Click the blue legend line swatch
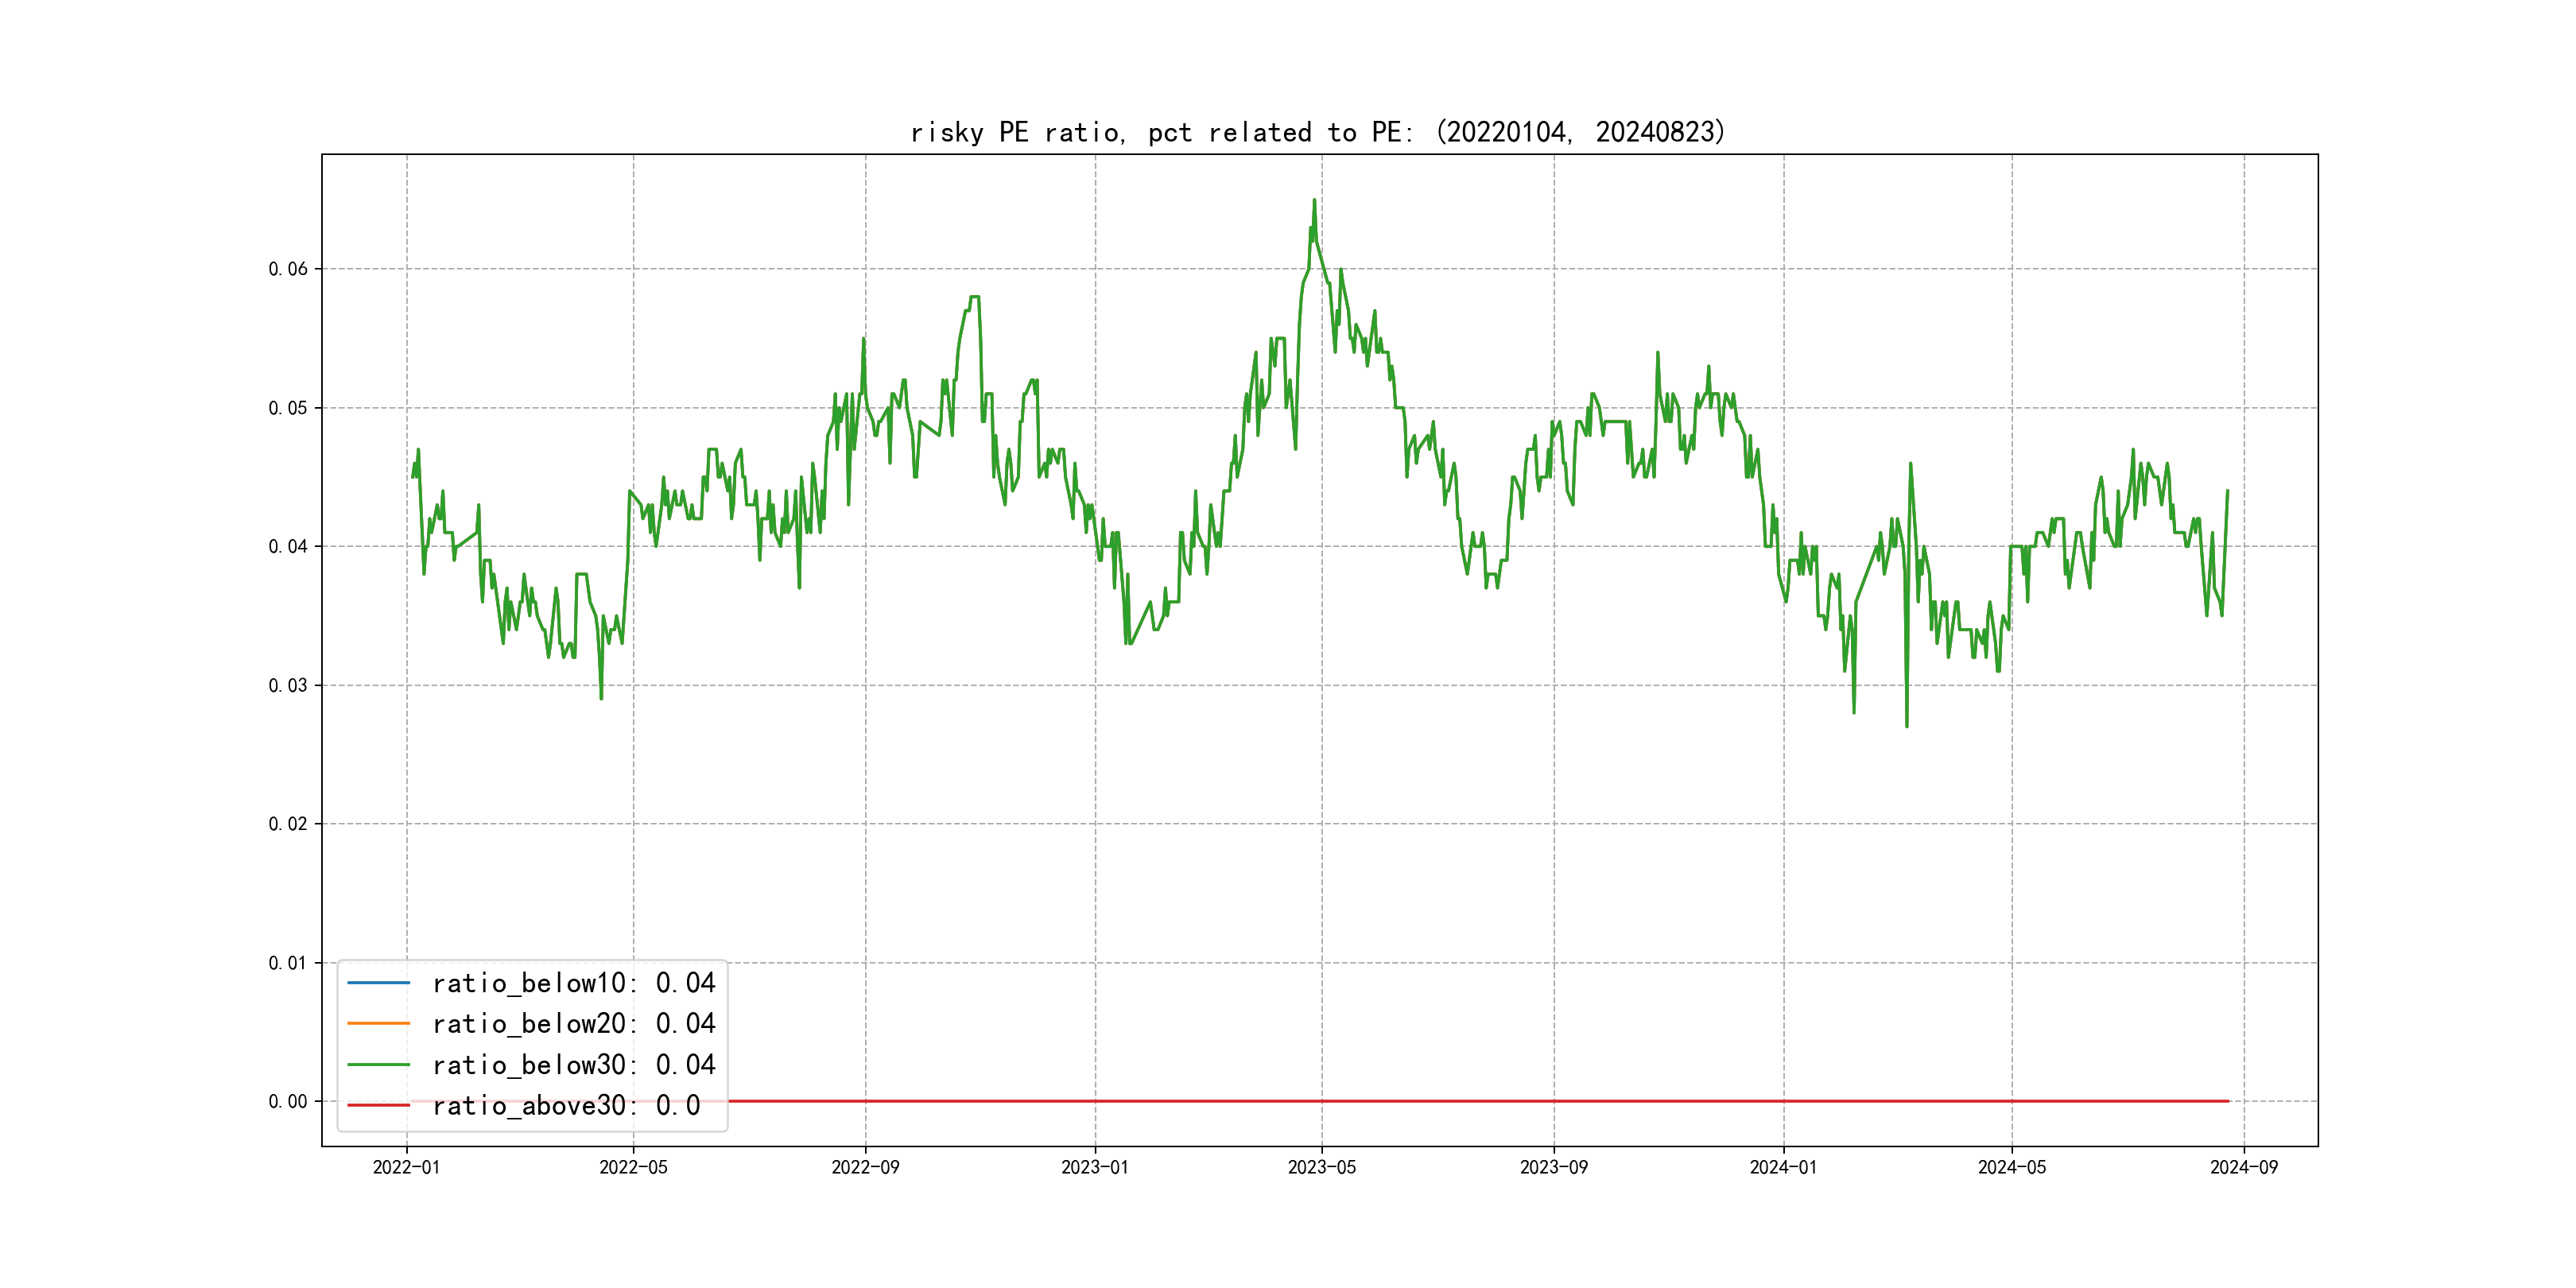 (378, 983)
